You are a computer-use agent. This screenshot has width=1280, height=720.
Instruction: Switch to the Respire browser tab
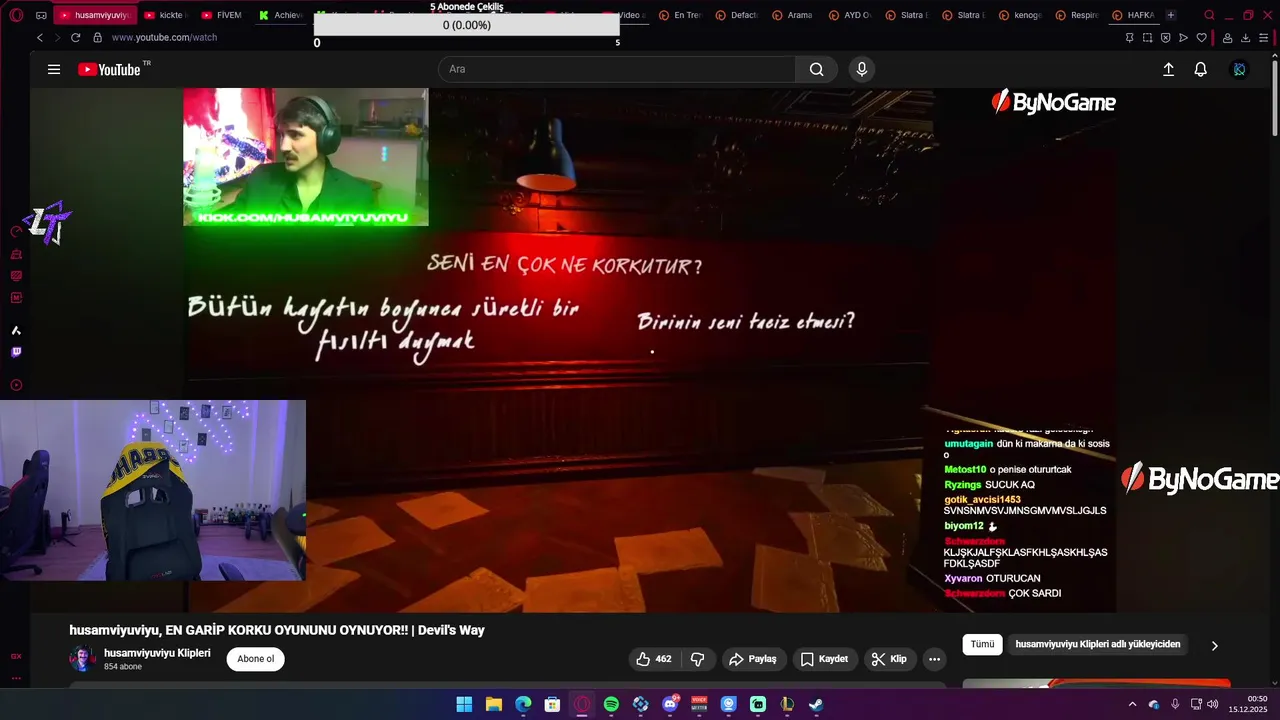(x=1079, y=15)
